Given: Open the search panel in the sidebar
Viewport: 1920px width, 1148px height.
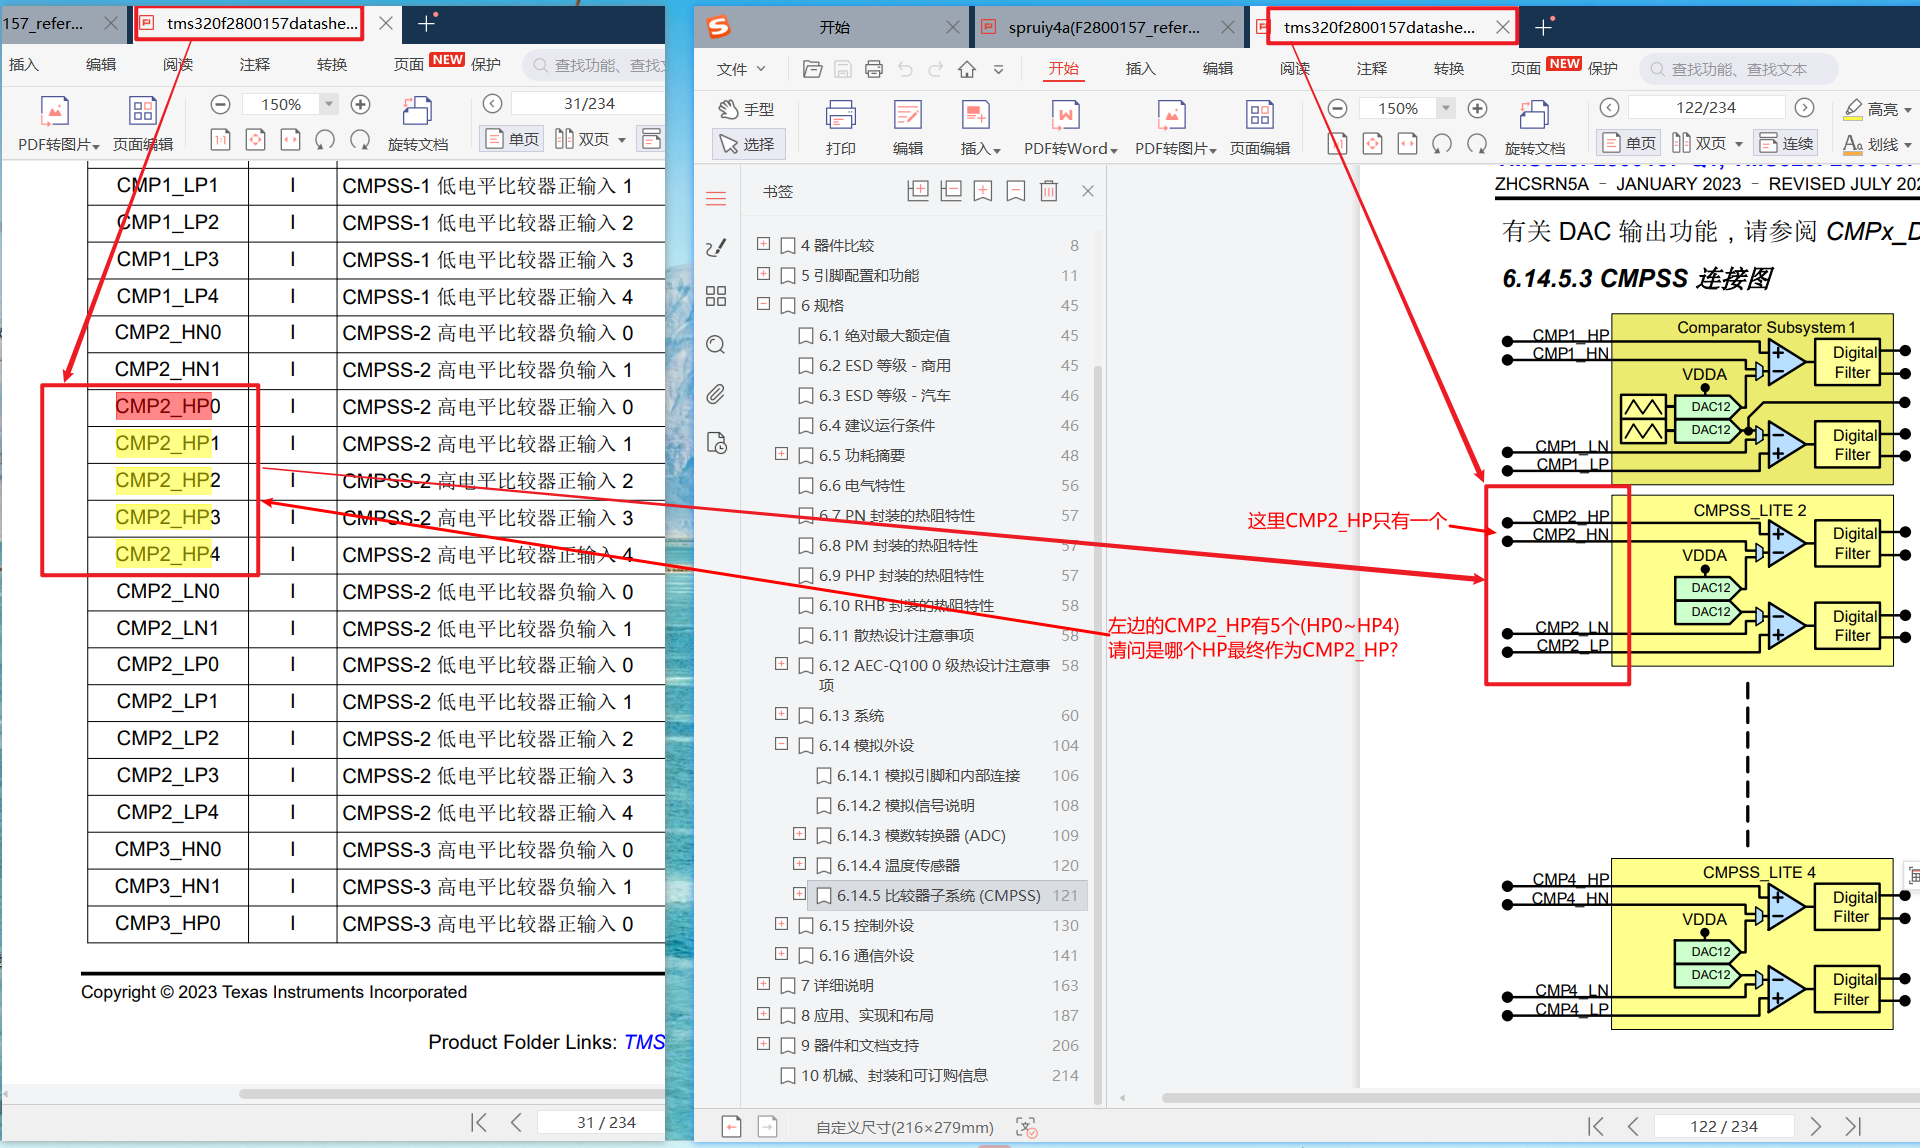Looking at the screenshot, I should click(716, 345).
